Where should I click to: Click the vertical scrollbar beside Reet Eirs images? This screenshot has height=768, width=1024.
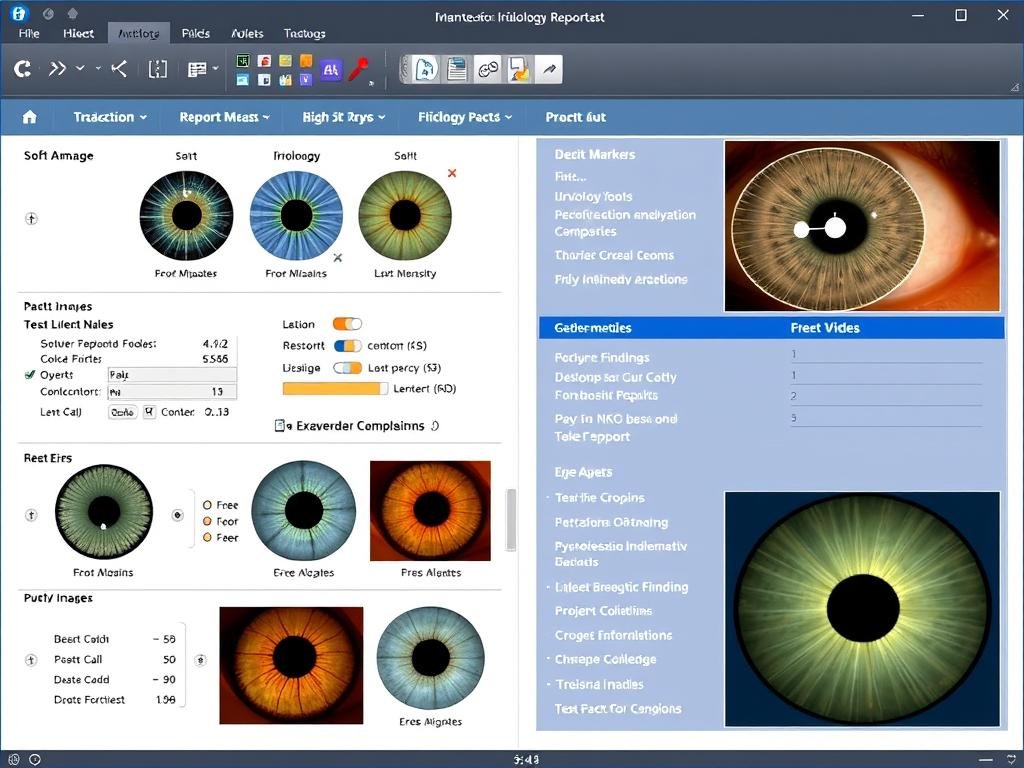pyautogui.click(x=511, y=520)
